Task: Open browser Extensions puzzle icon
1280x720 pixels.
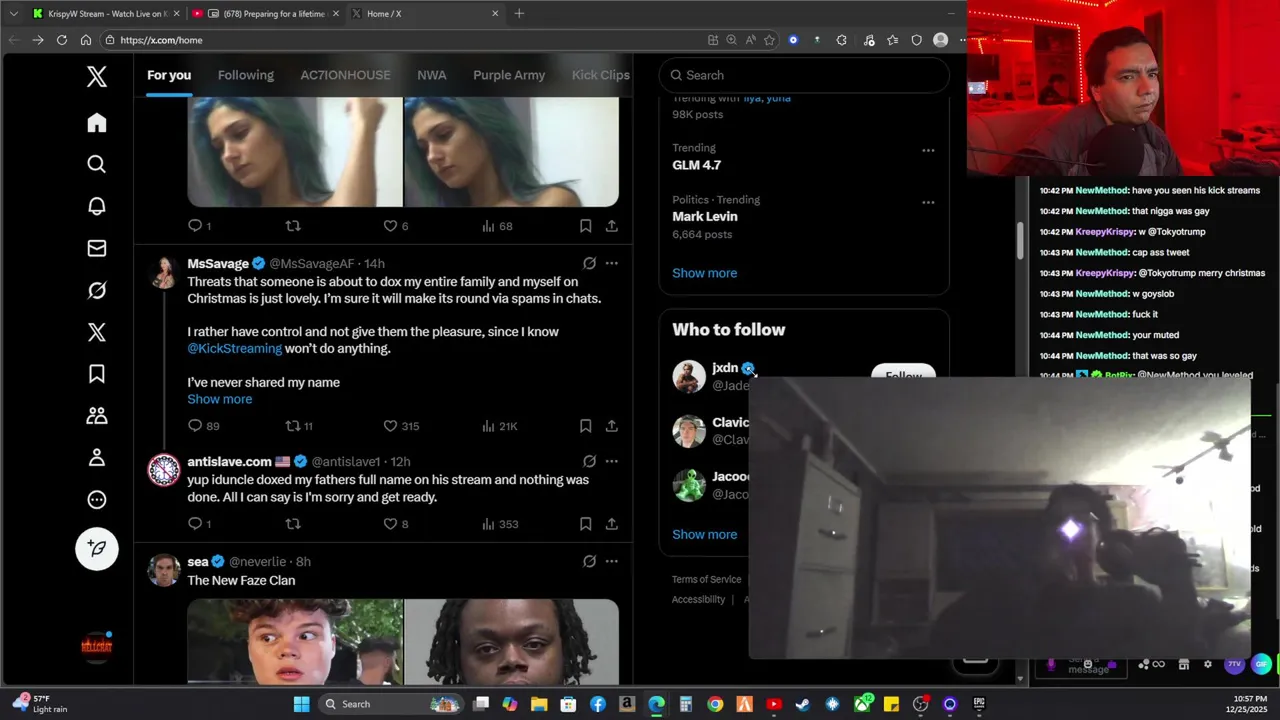Action: click(x=841, y=40)
